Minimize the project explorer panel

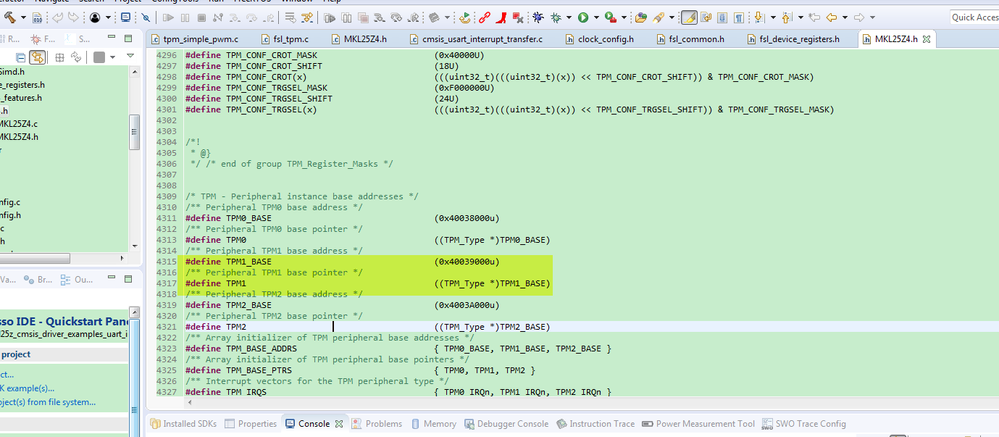tap(111, 37)
